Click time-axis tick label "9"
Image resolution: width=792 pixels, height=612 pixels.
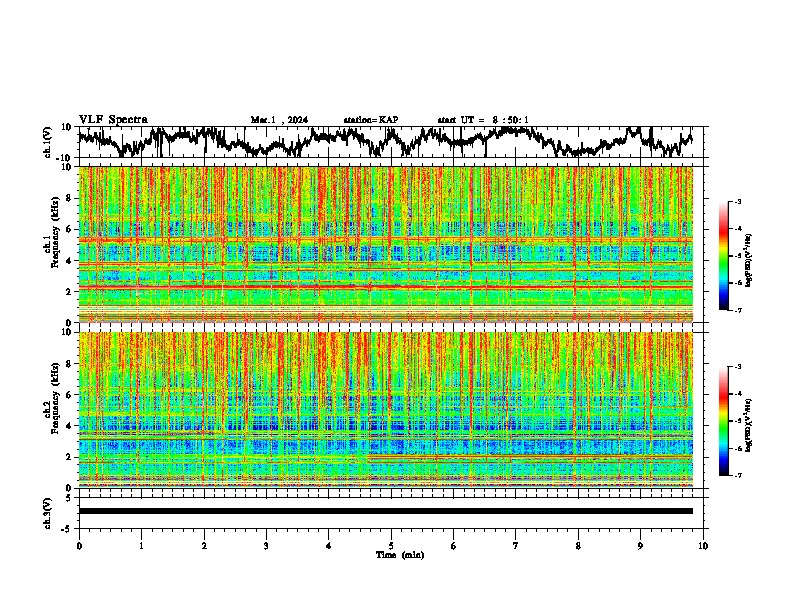pyautogui.click(x=640, y=546)
